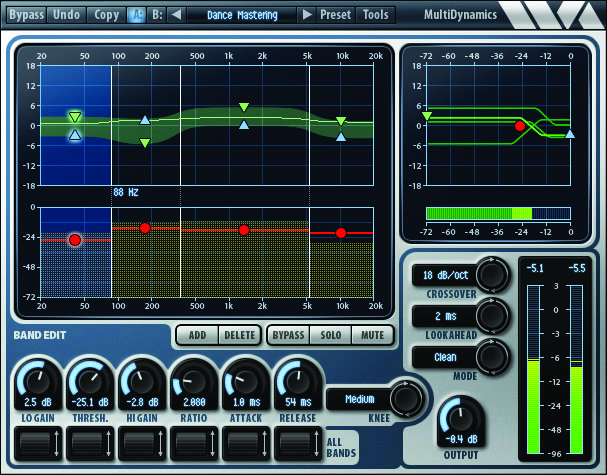Viewport: 607px width, 475px height.
Task: Click the RELEASE knob
Action: click(298, 382)
